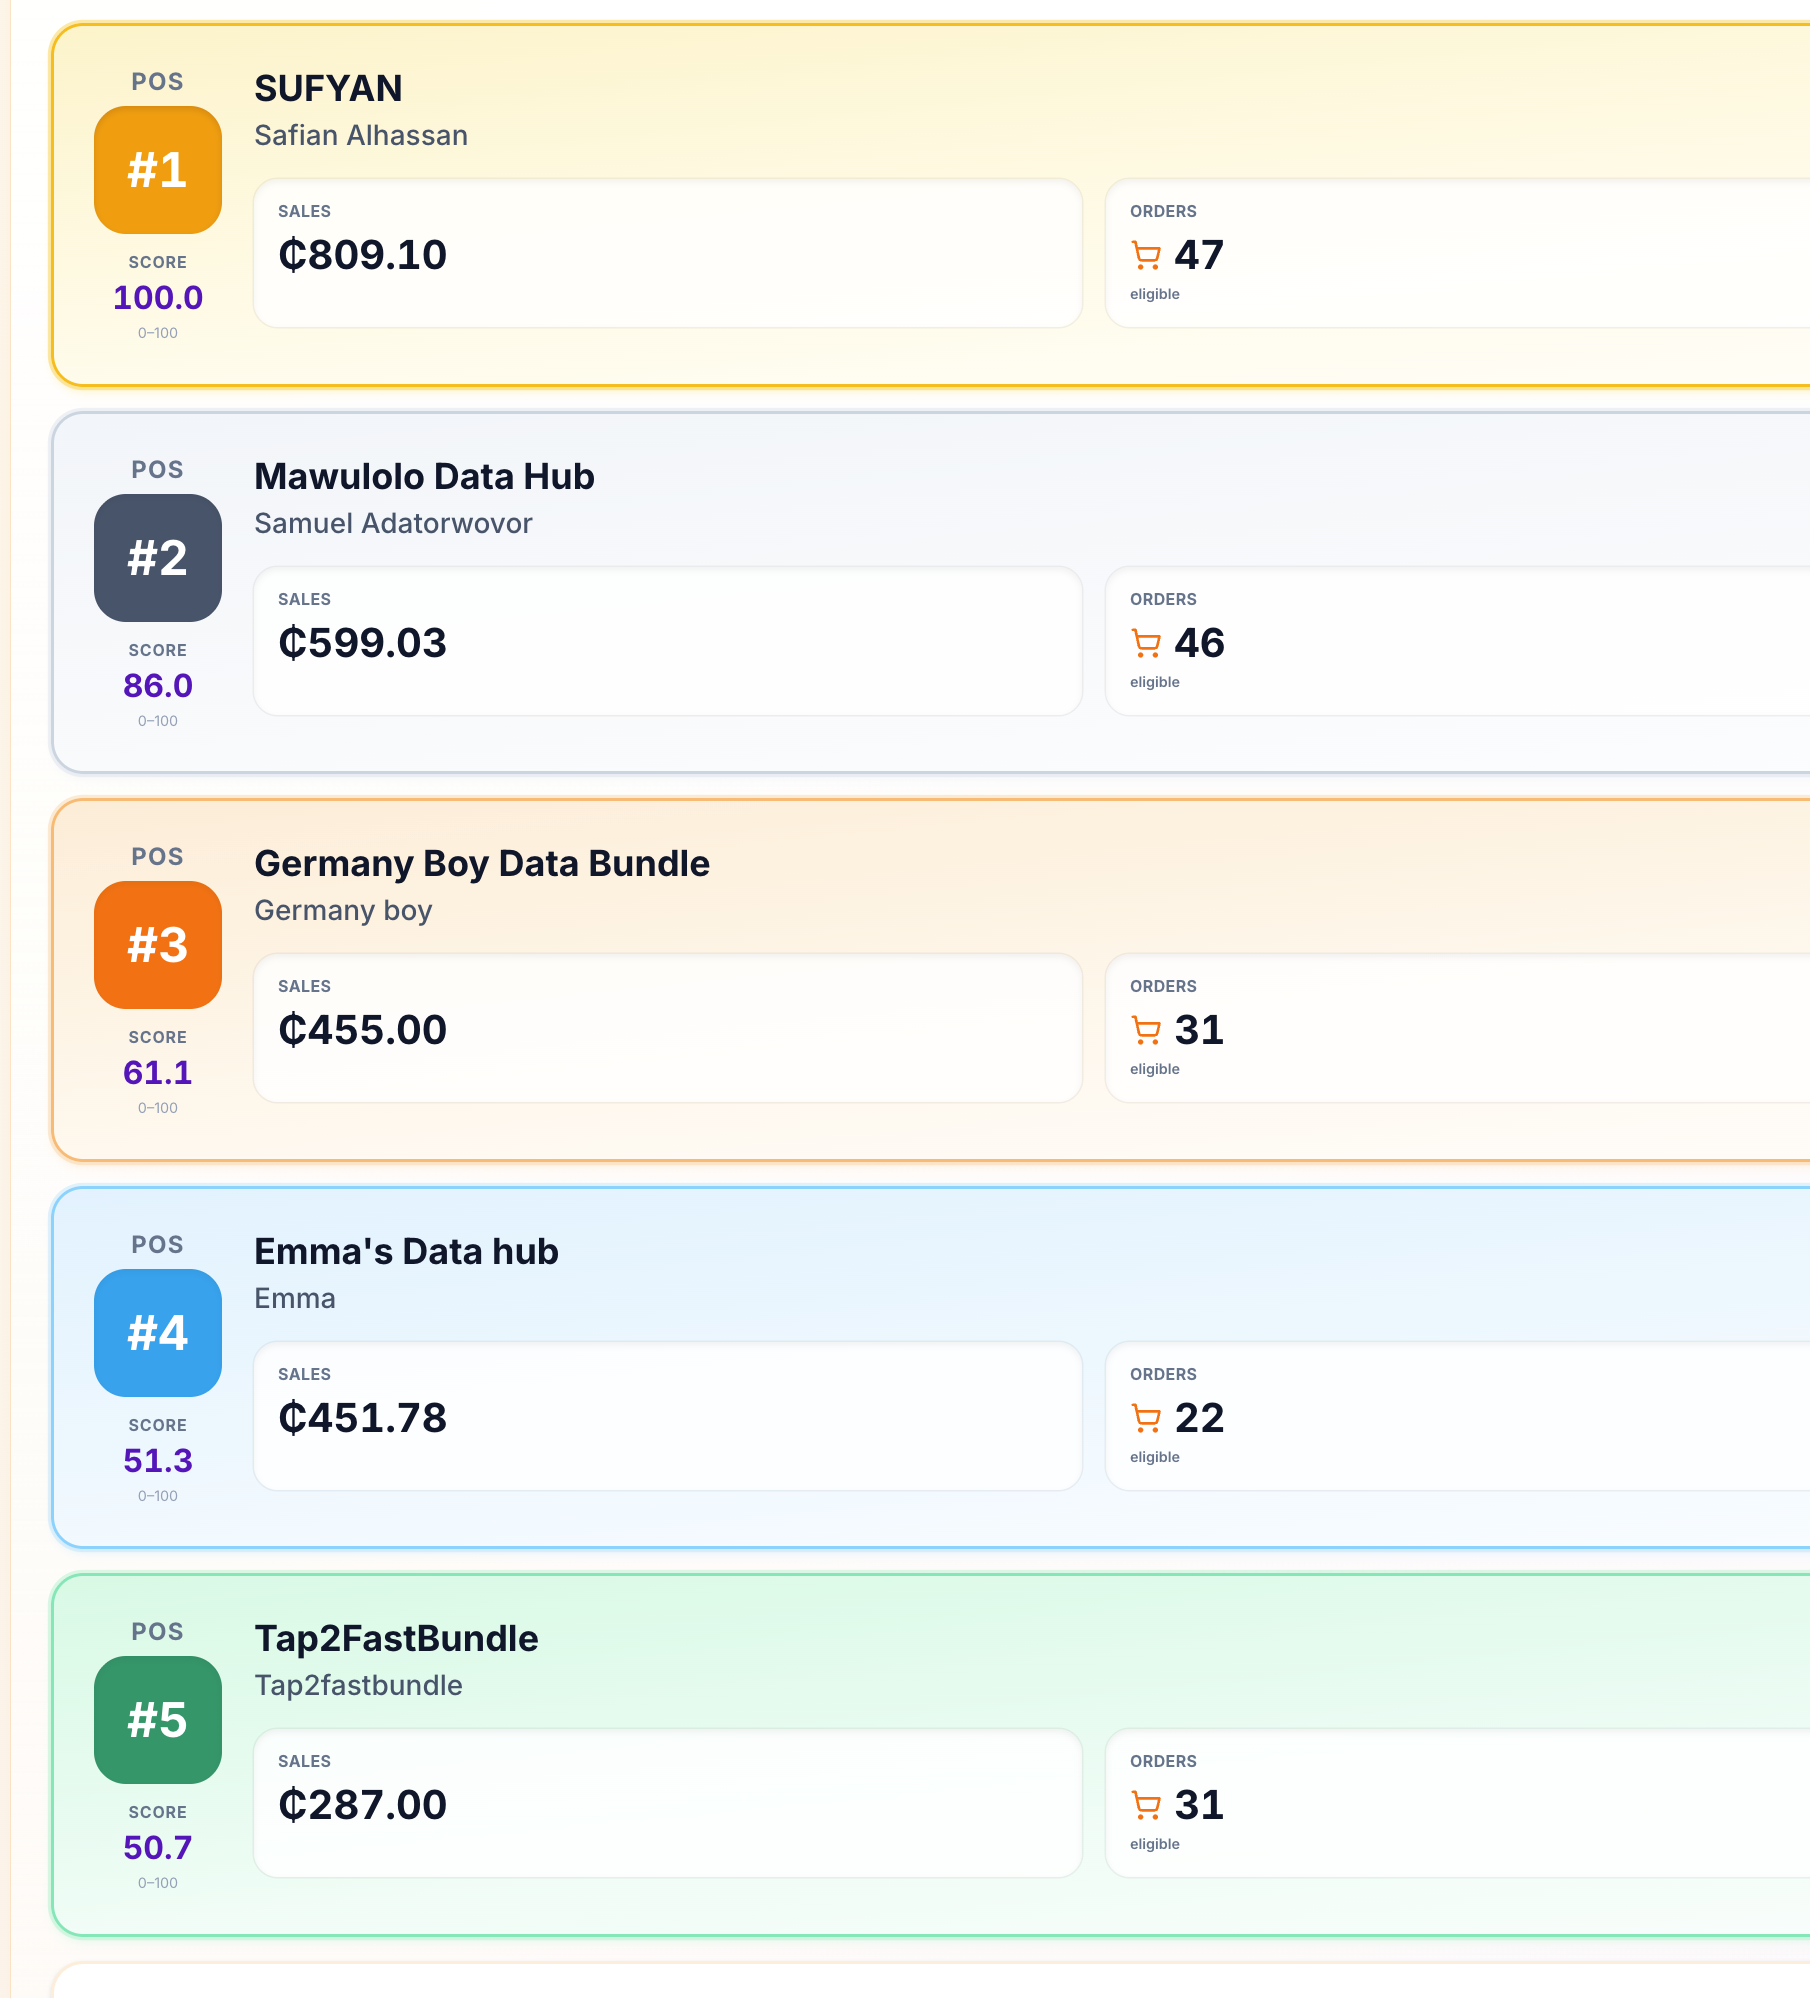Screen dimensions: 1810x1998
Task: Select the Germany Boy Data Bundle heading
Action: click(x=482, y=864)
